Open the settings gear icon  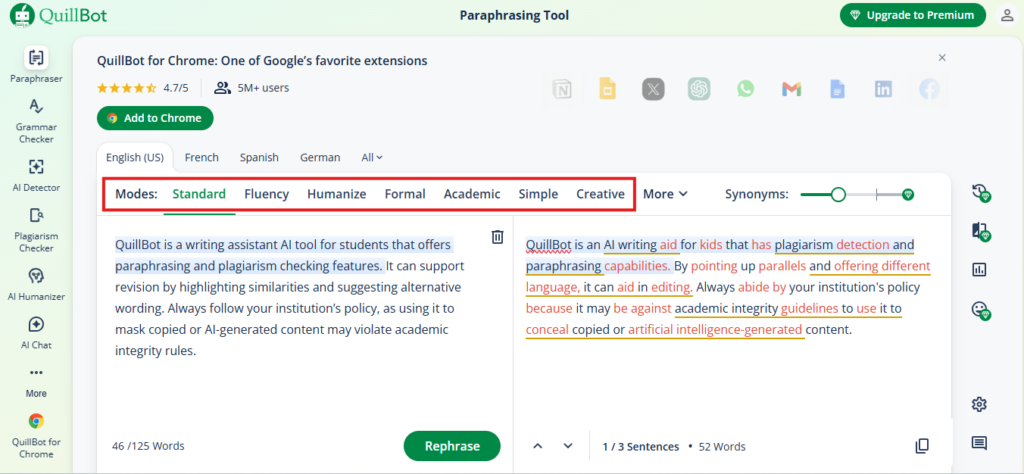tap(979, 405)
